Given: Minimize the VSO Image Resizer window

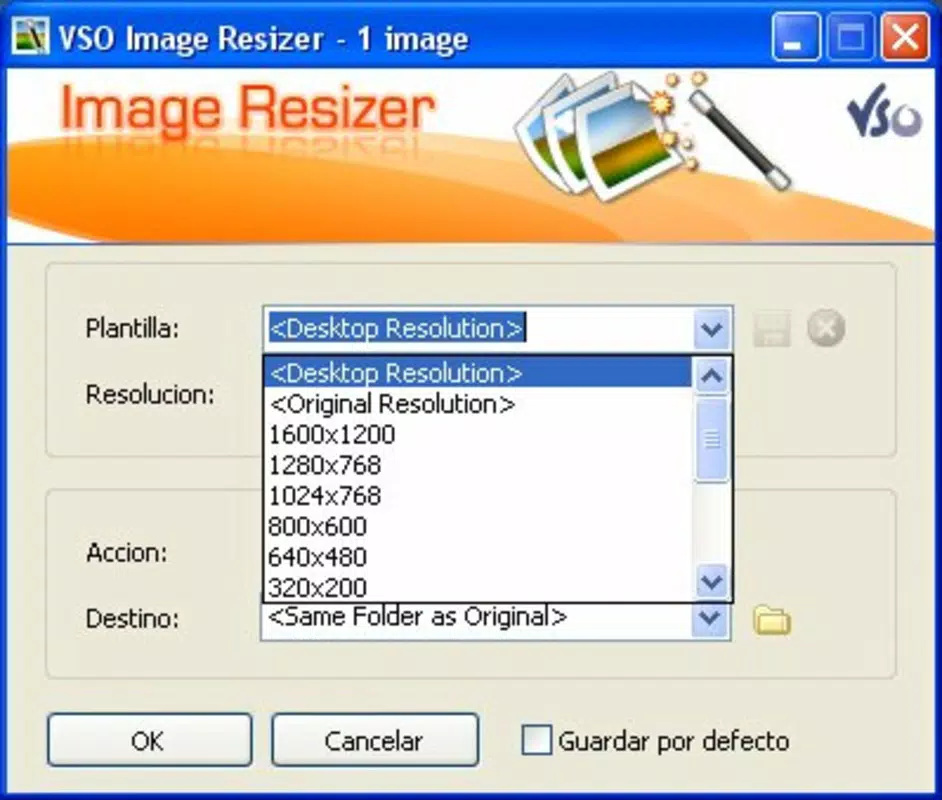Looking at the screenshot, I should click(x=796, y=38).
